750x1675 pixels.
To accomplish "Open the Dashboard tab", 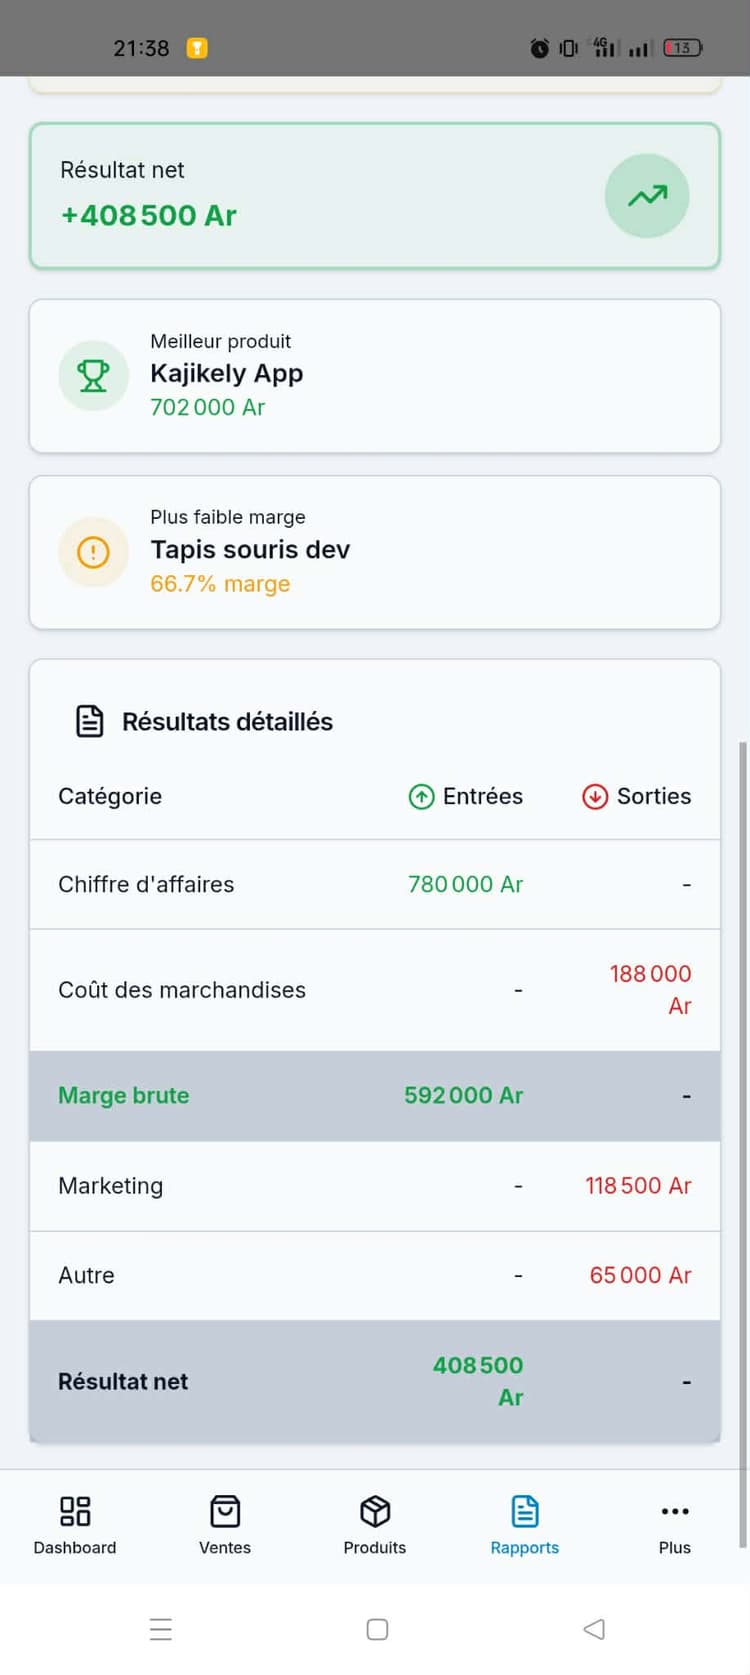I will click(x=75, y=1525).
